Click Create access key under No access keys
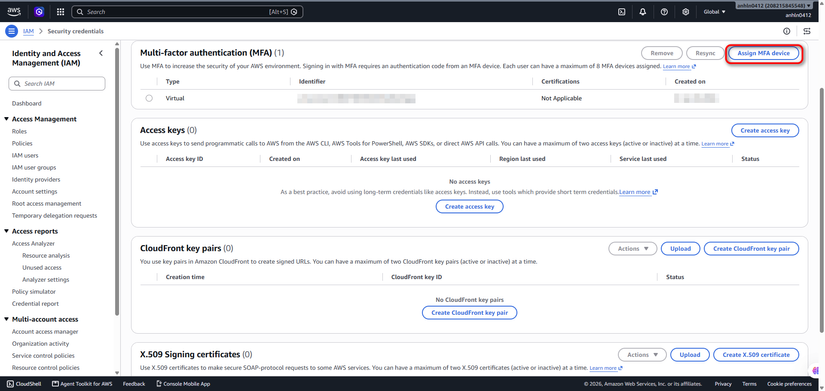Image resolution: width=825 pixels, height=391 pixels. pyautogui.click(x=469, y=207)
